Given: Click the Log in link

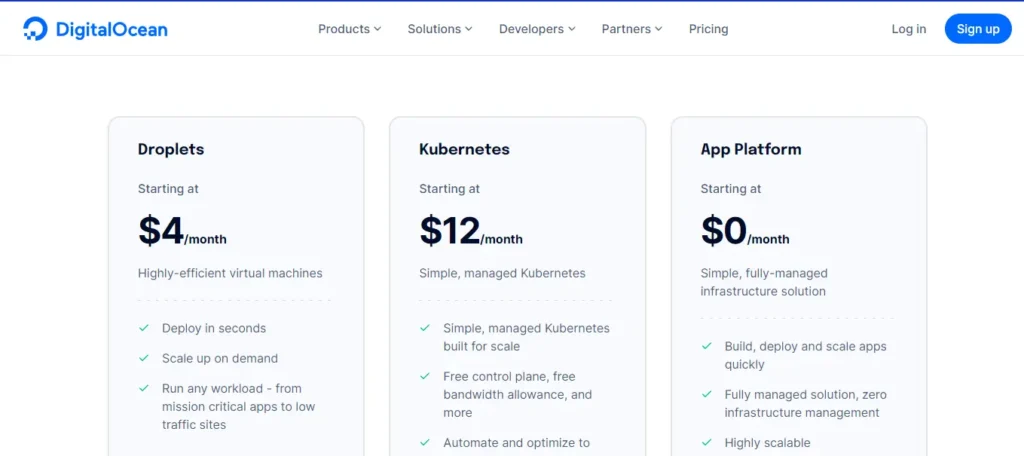Looking at the screenshot, I should [x=908, y=29].
